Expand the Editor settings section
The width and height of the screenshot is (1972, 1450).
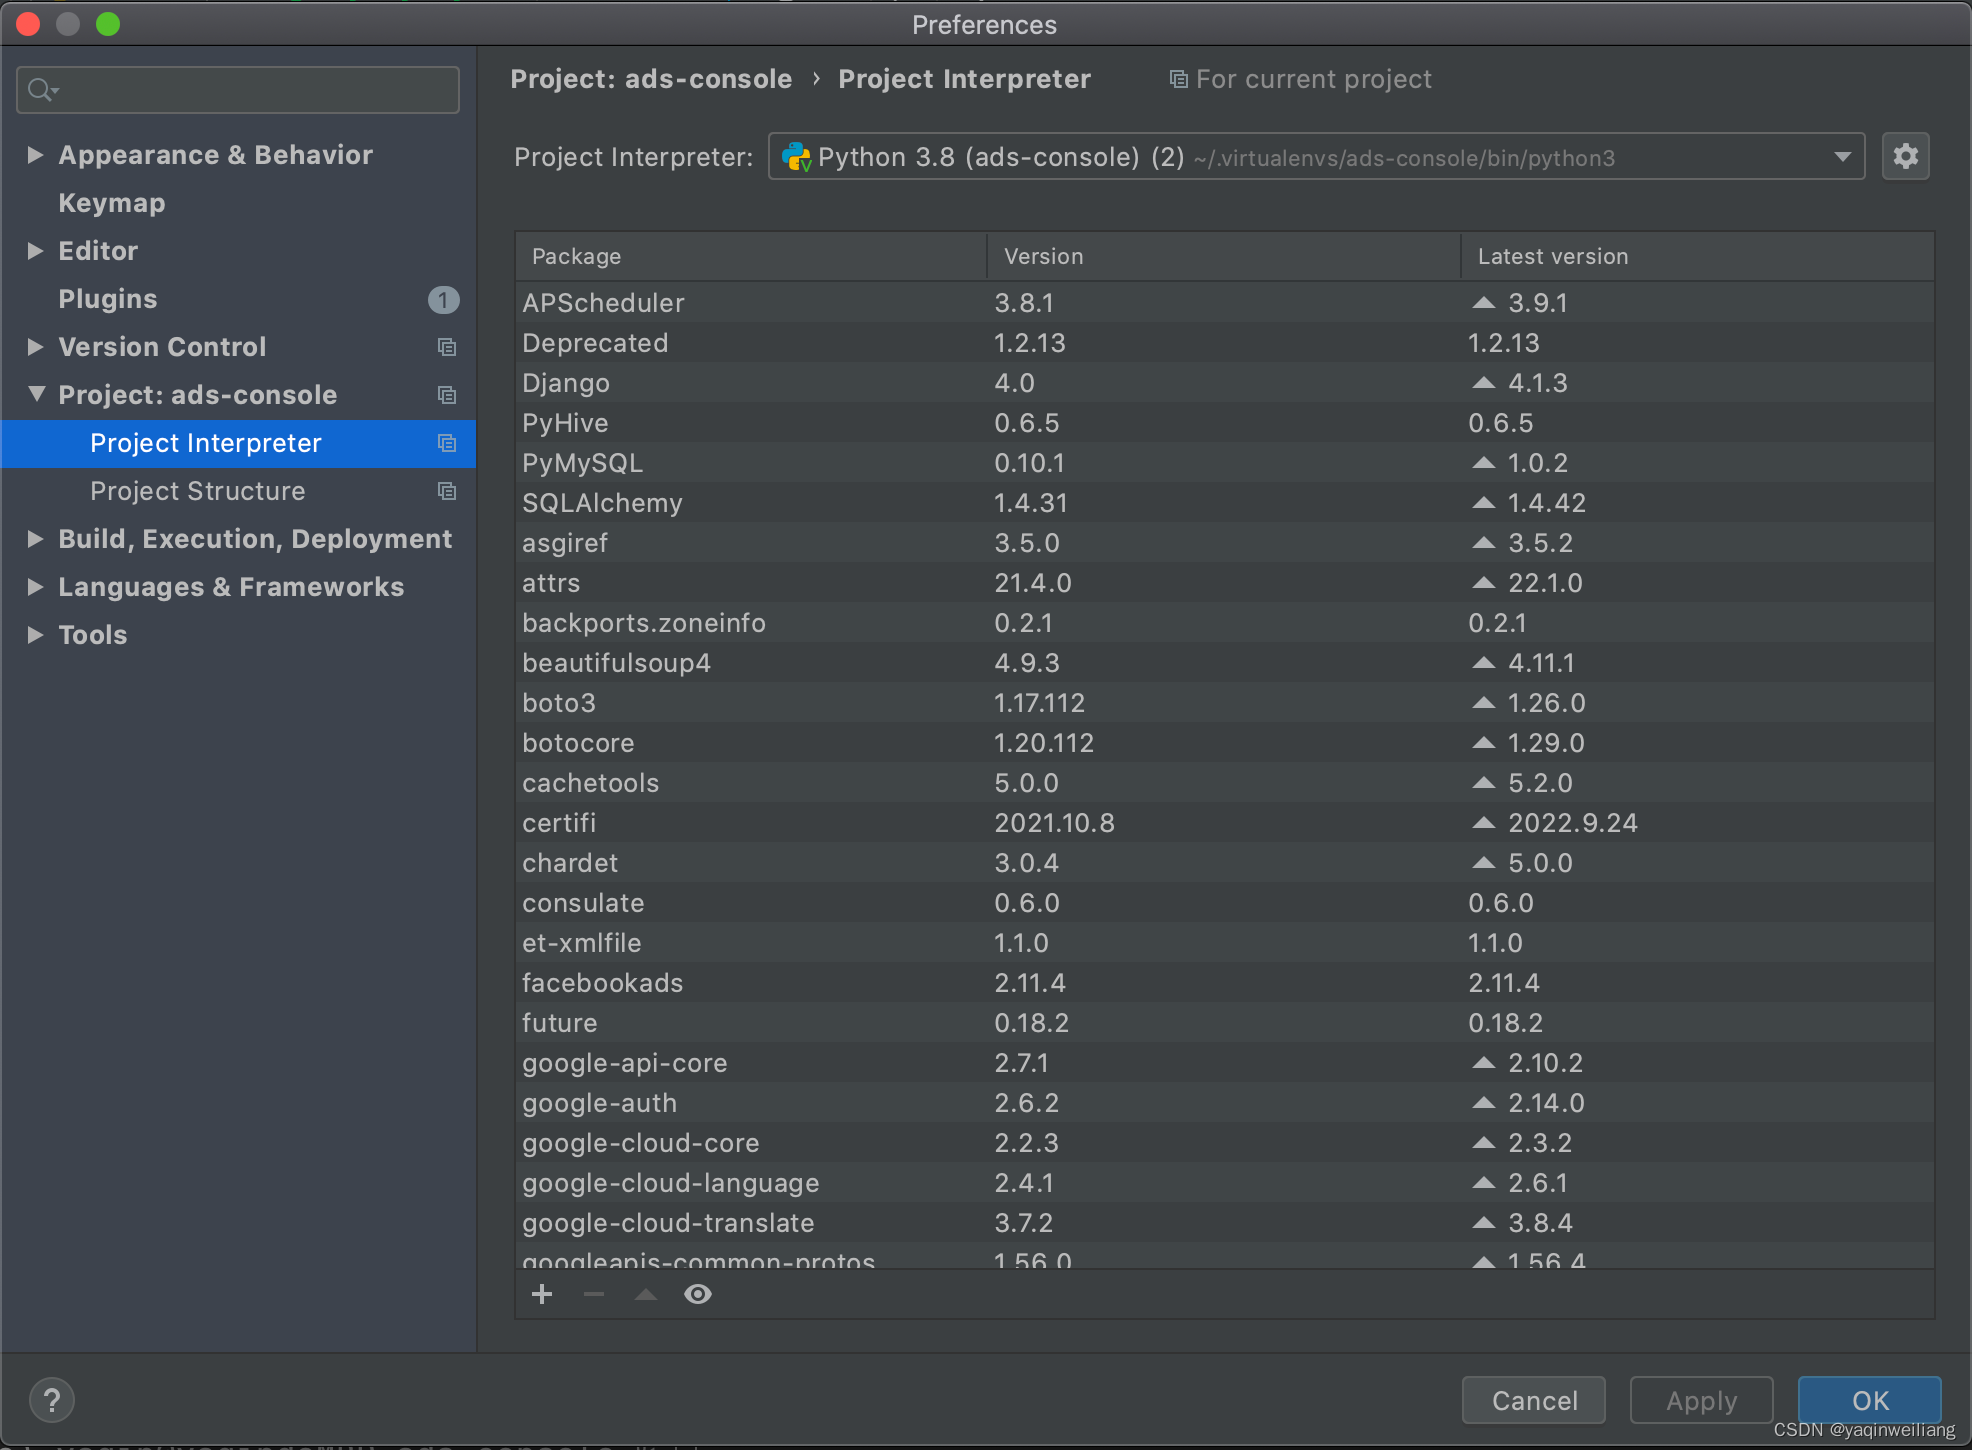click(35, 251)
